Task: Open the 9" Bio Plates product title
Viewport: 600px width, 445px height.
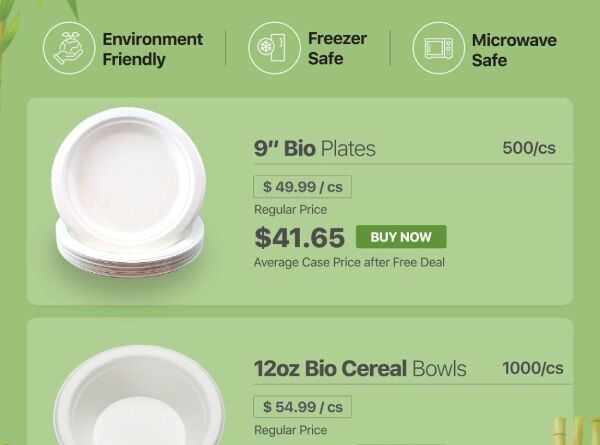Action: click(x=315, y=149)
